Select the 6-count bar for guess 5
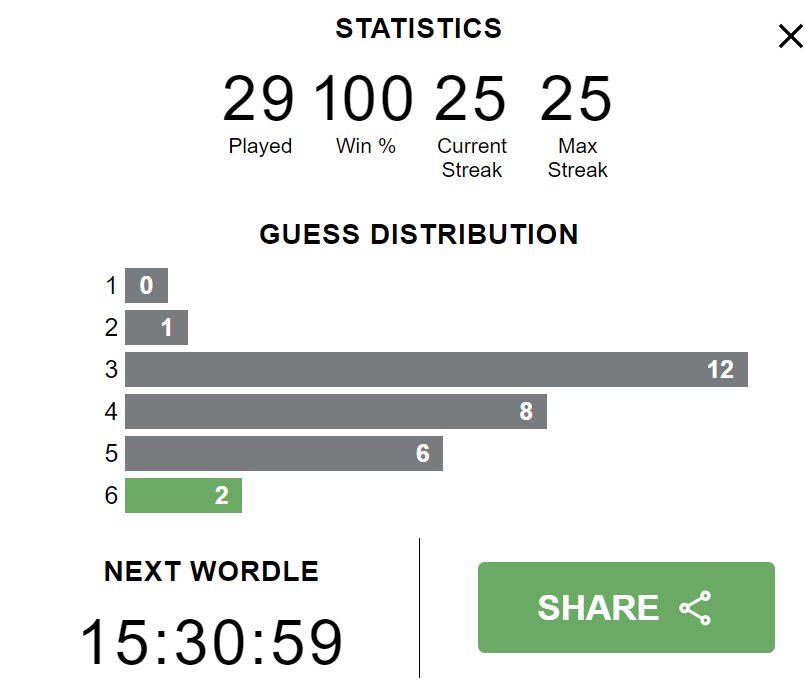This screenshot has height=681, width=805. tap(284, 453)
